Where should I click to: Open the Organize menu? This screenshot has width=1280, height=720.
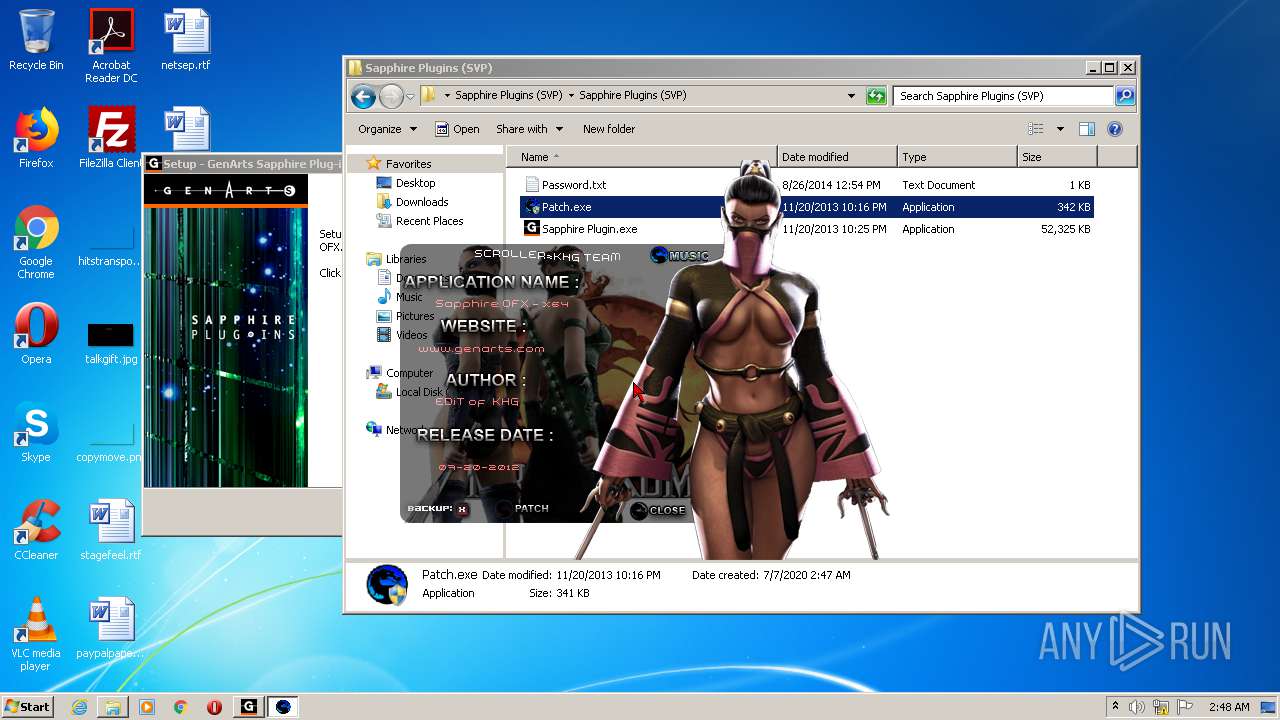(x=387, y=129)
